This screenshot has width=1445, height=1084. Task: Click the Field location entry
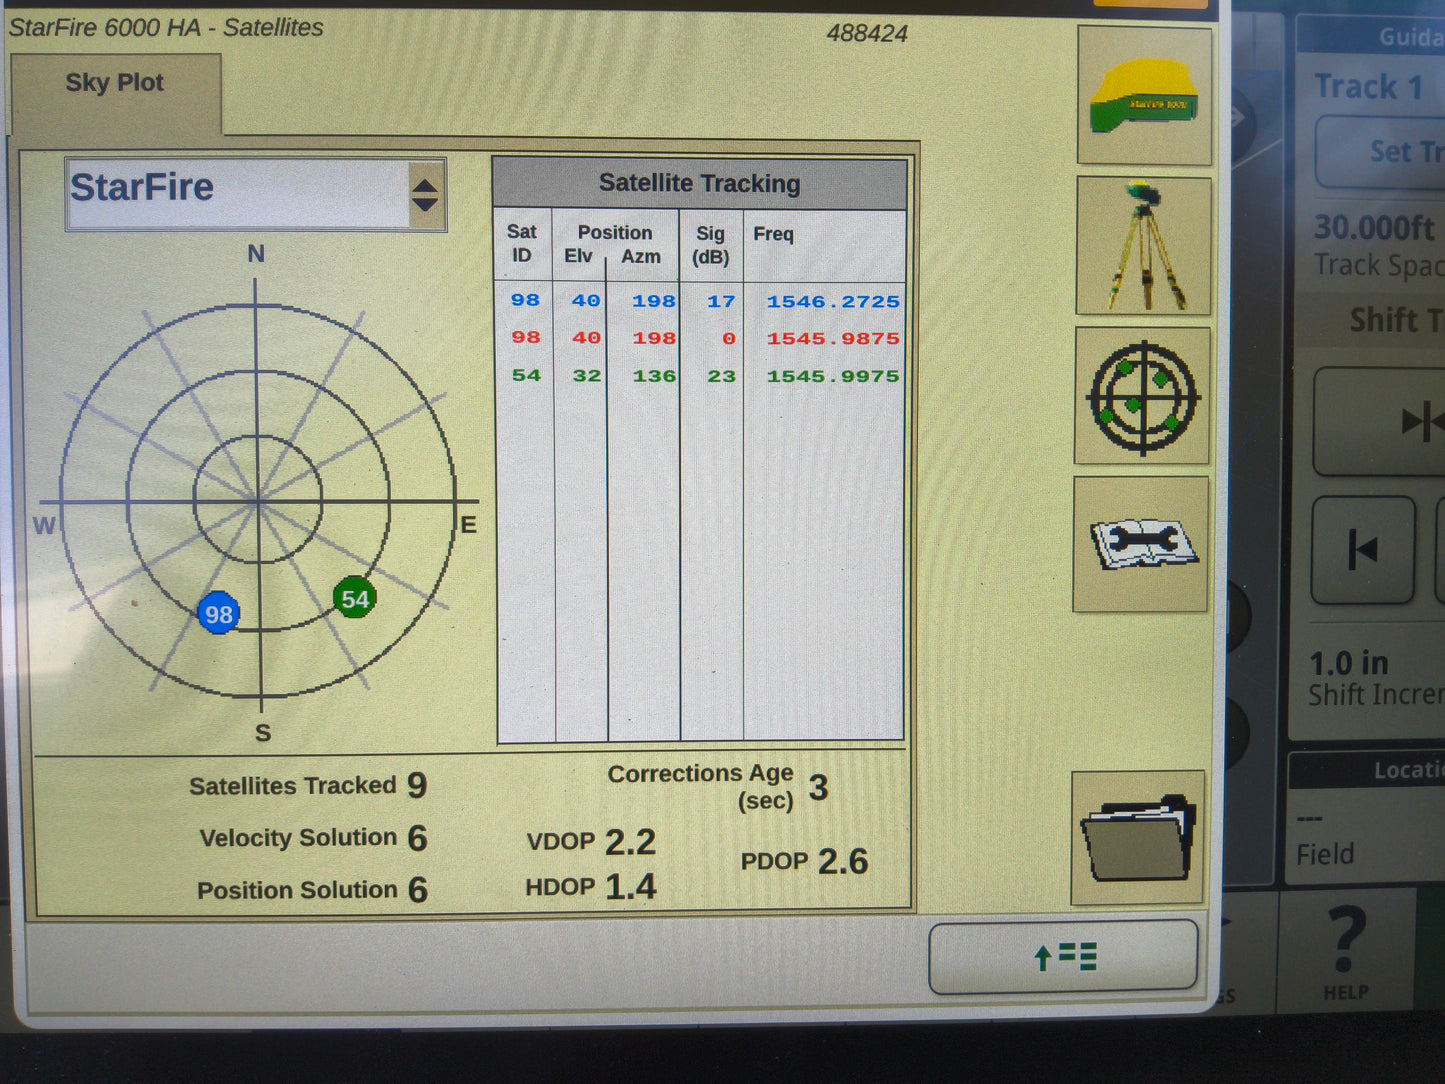click(1325, 853)
